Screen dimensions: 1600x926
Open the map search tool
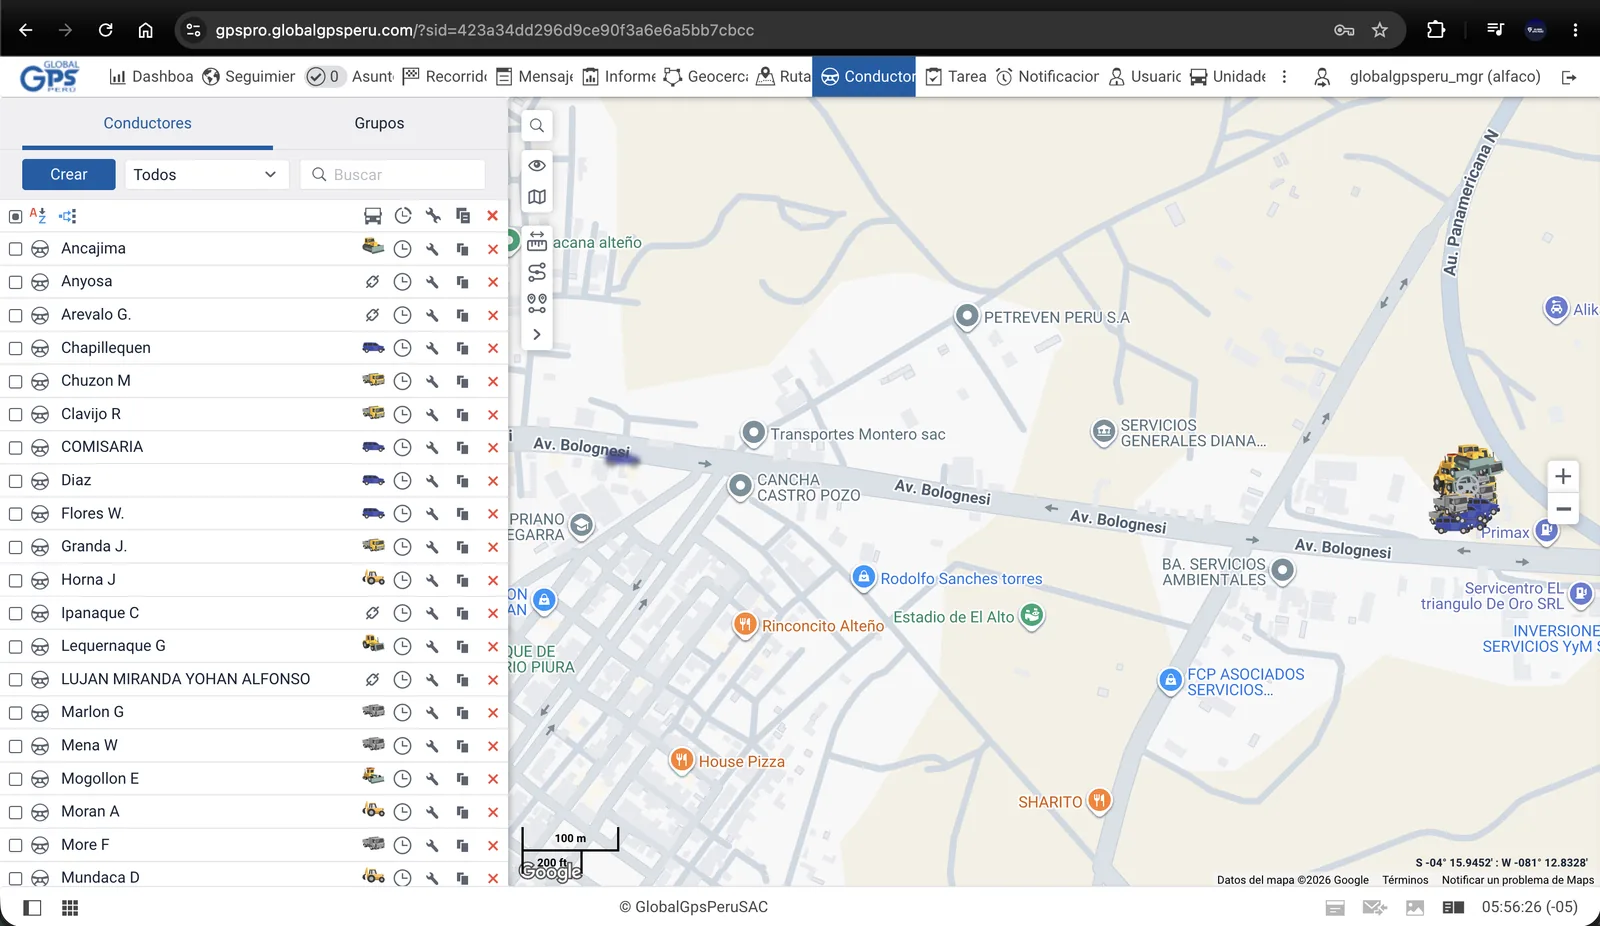pos(537,126)
